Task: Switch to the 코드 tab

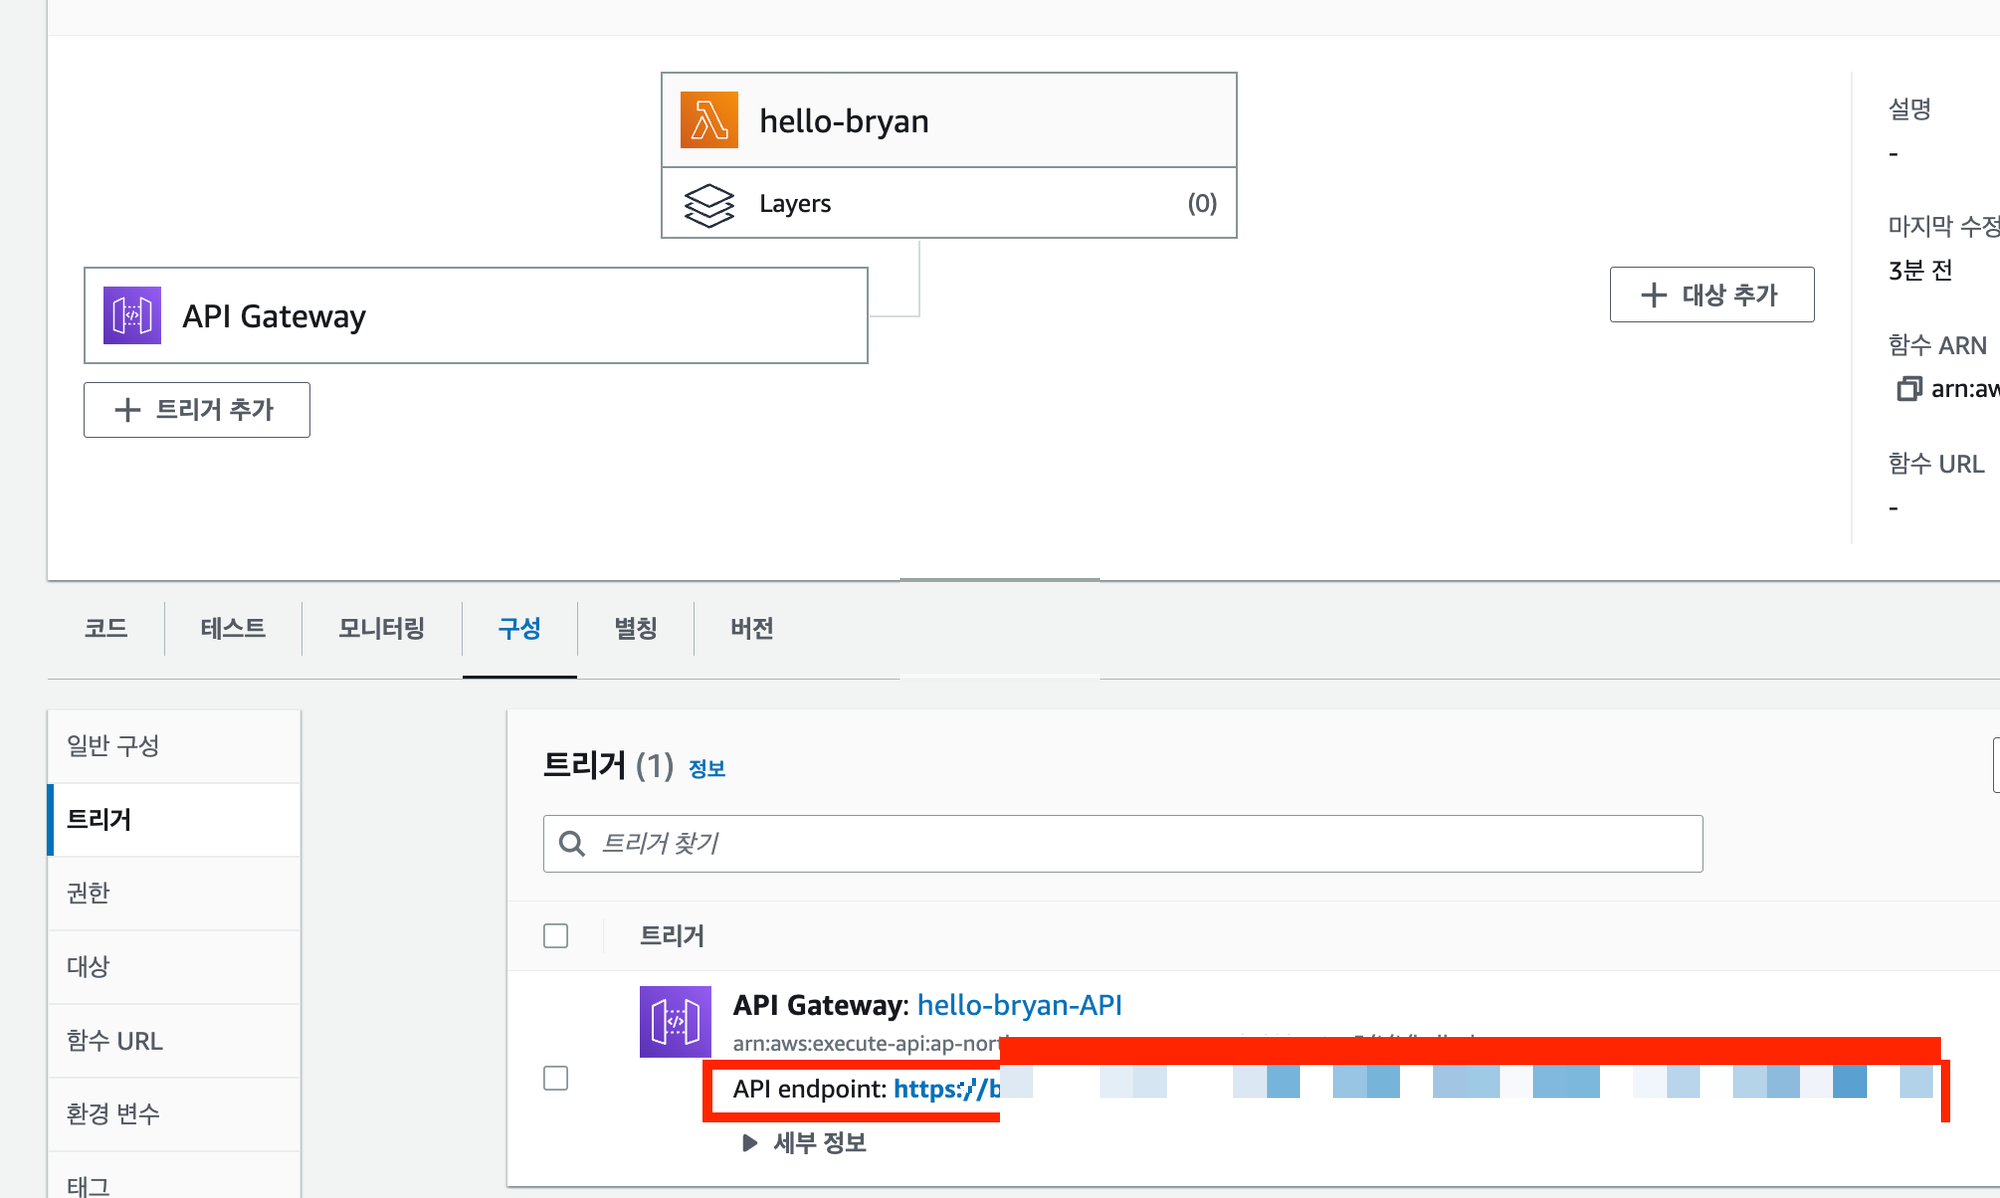Action: pos(106,628)
